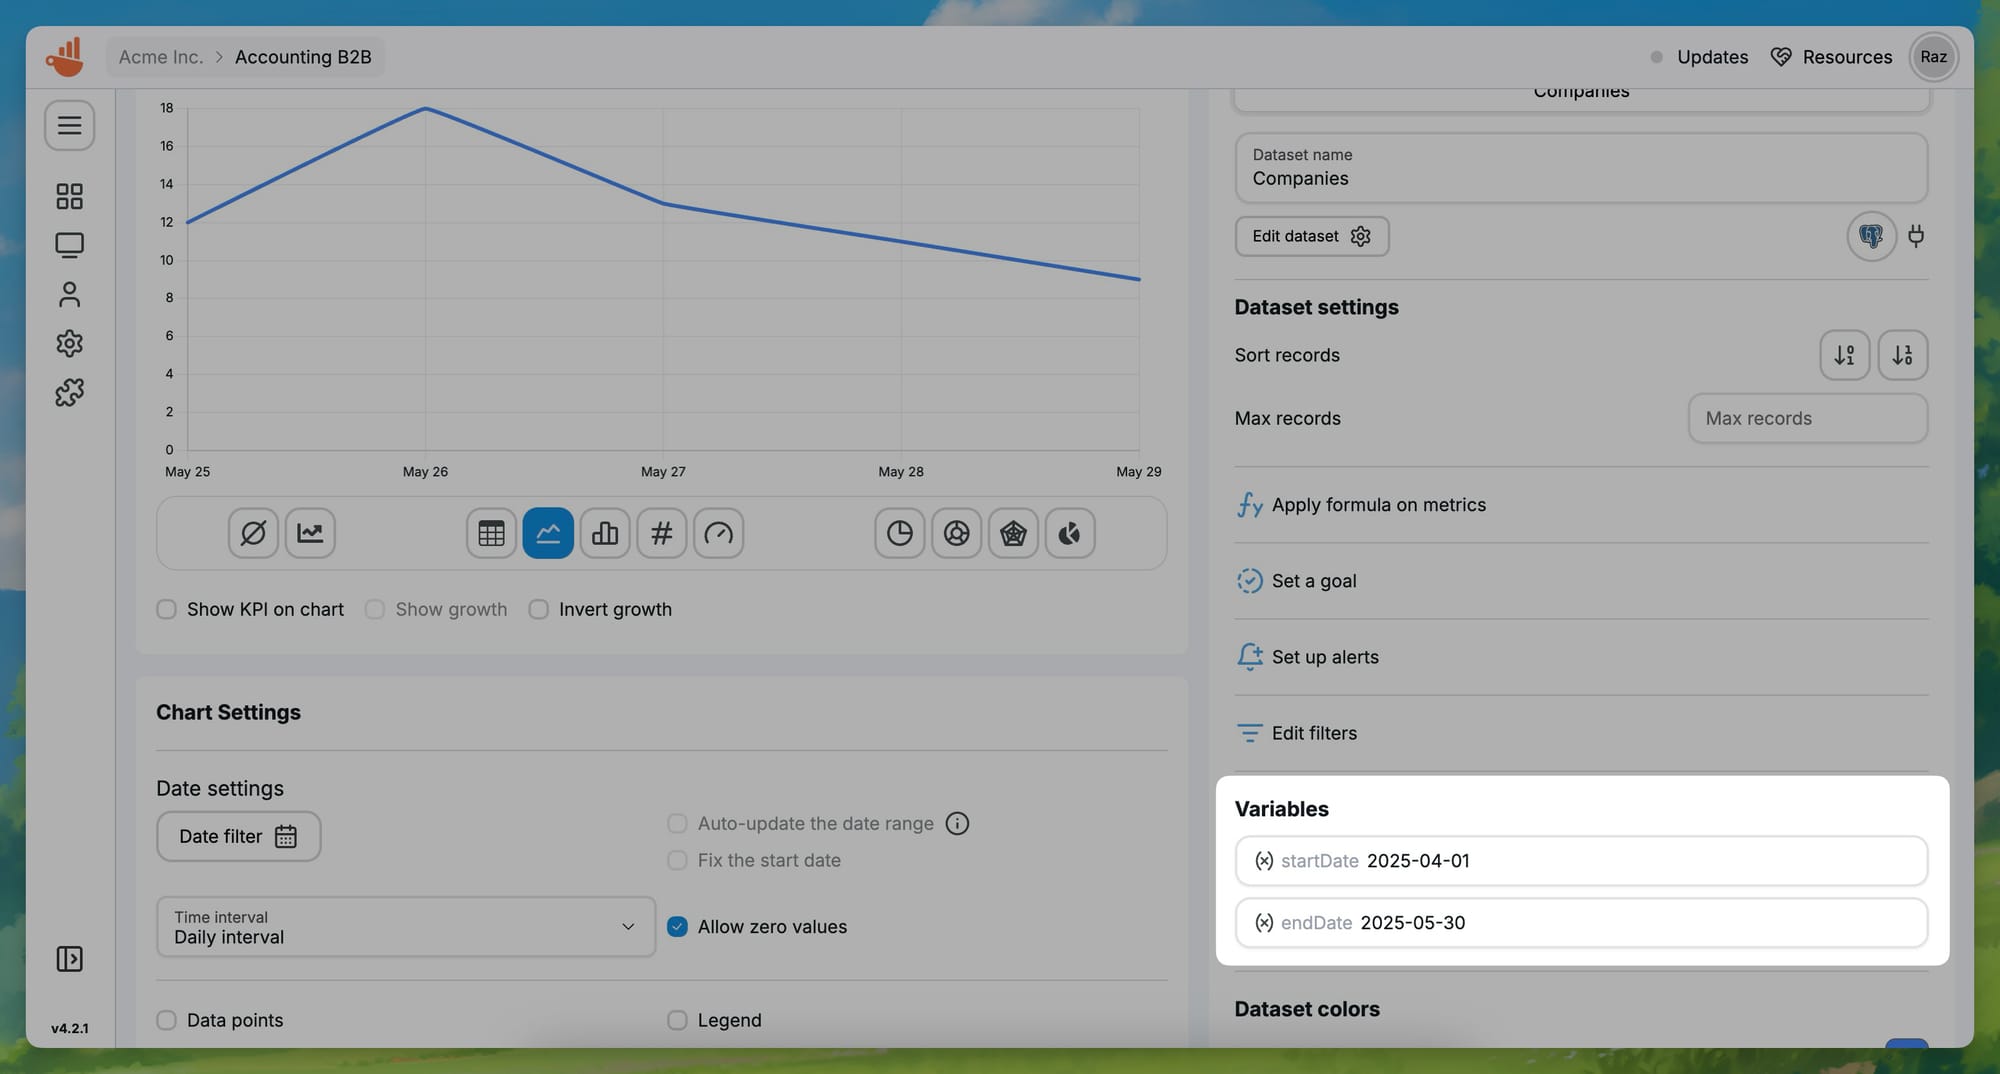The width and height of the screenshot is (2000, 1074).
Task: Switch to the bar chart type
Action: (x=605, y=533)
